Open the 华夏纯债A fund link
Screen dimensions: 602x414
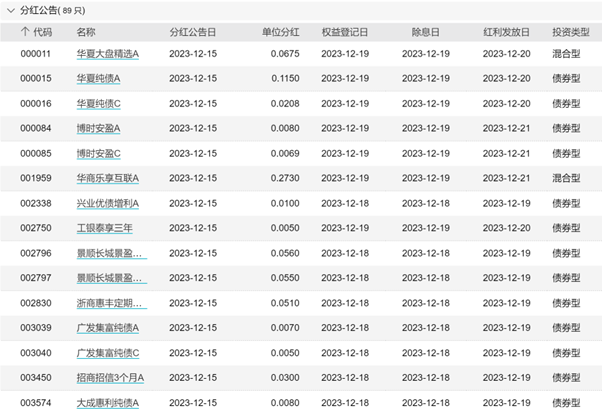98,78
